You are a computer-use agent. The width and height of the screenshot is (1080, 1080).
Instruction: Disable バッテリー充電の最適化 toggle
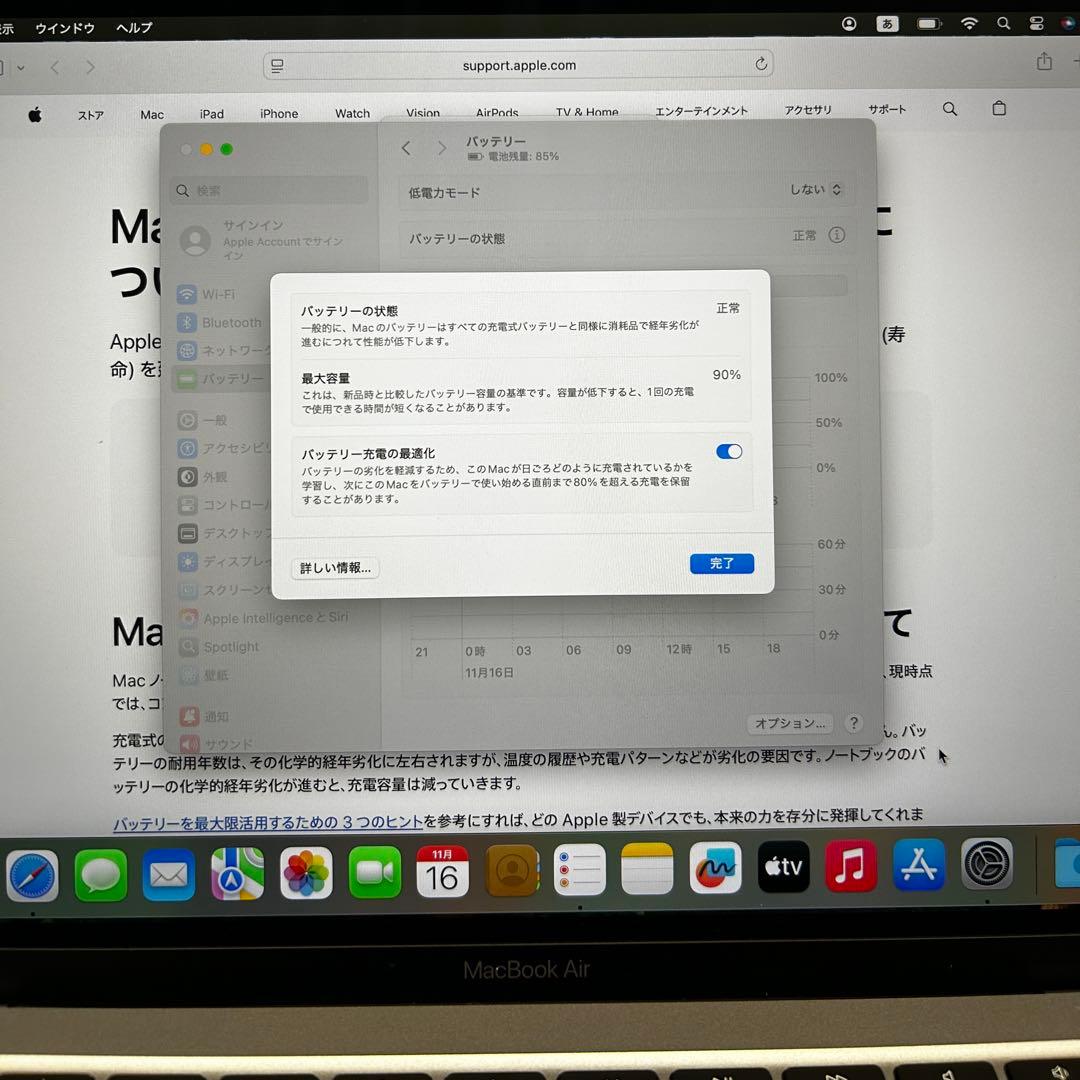[728, 451]
